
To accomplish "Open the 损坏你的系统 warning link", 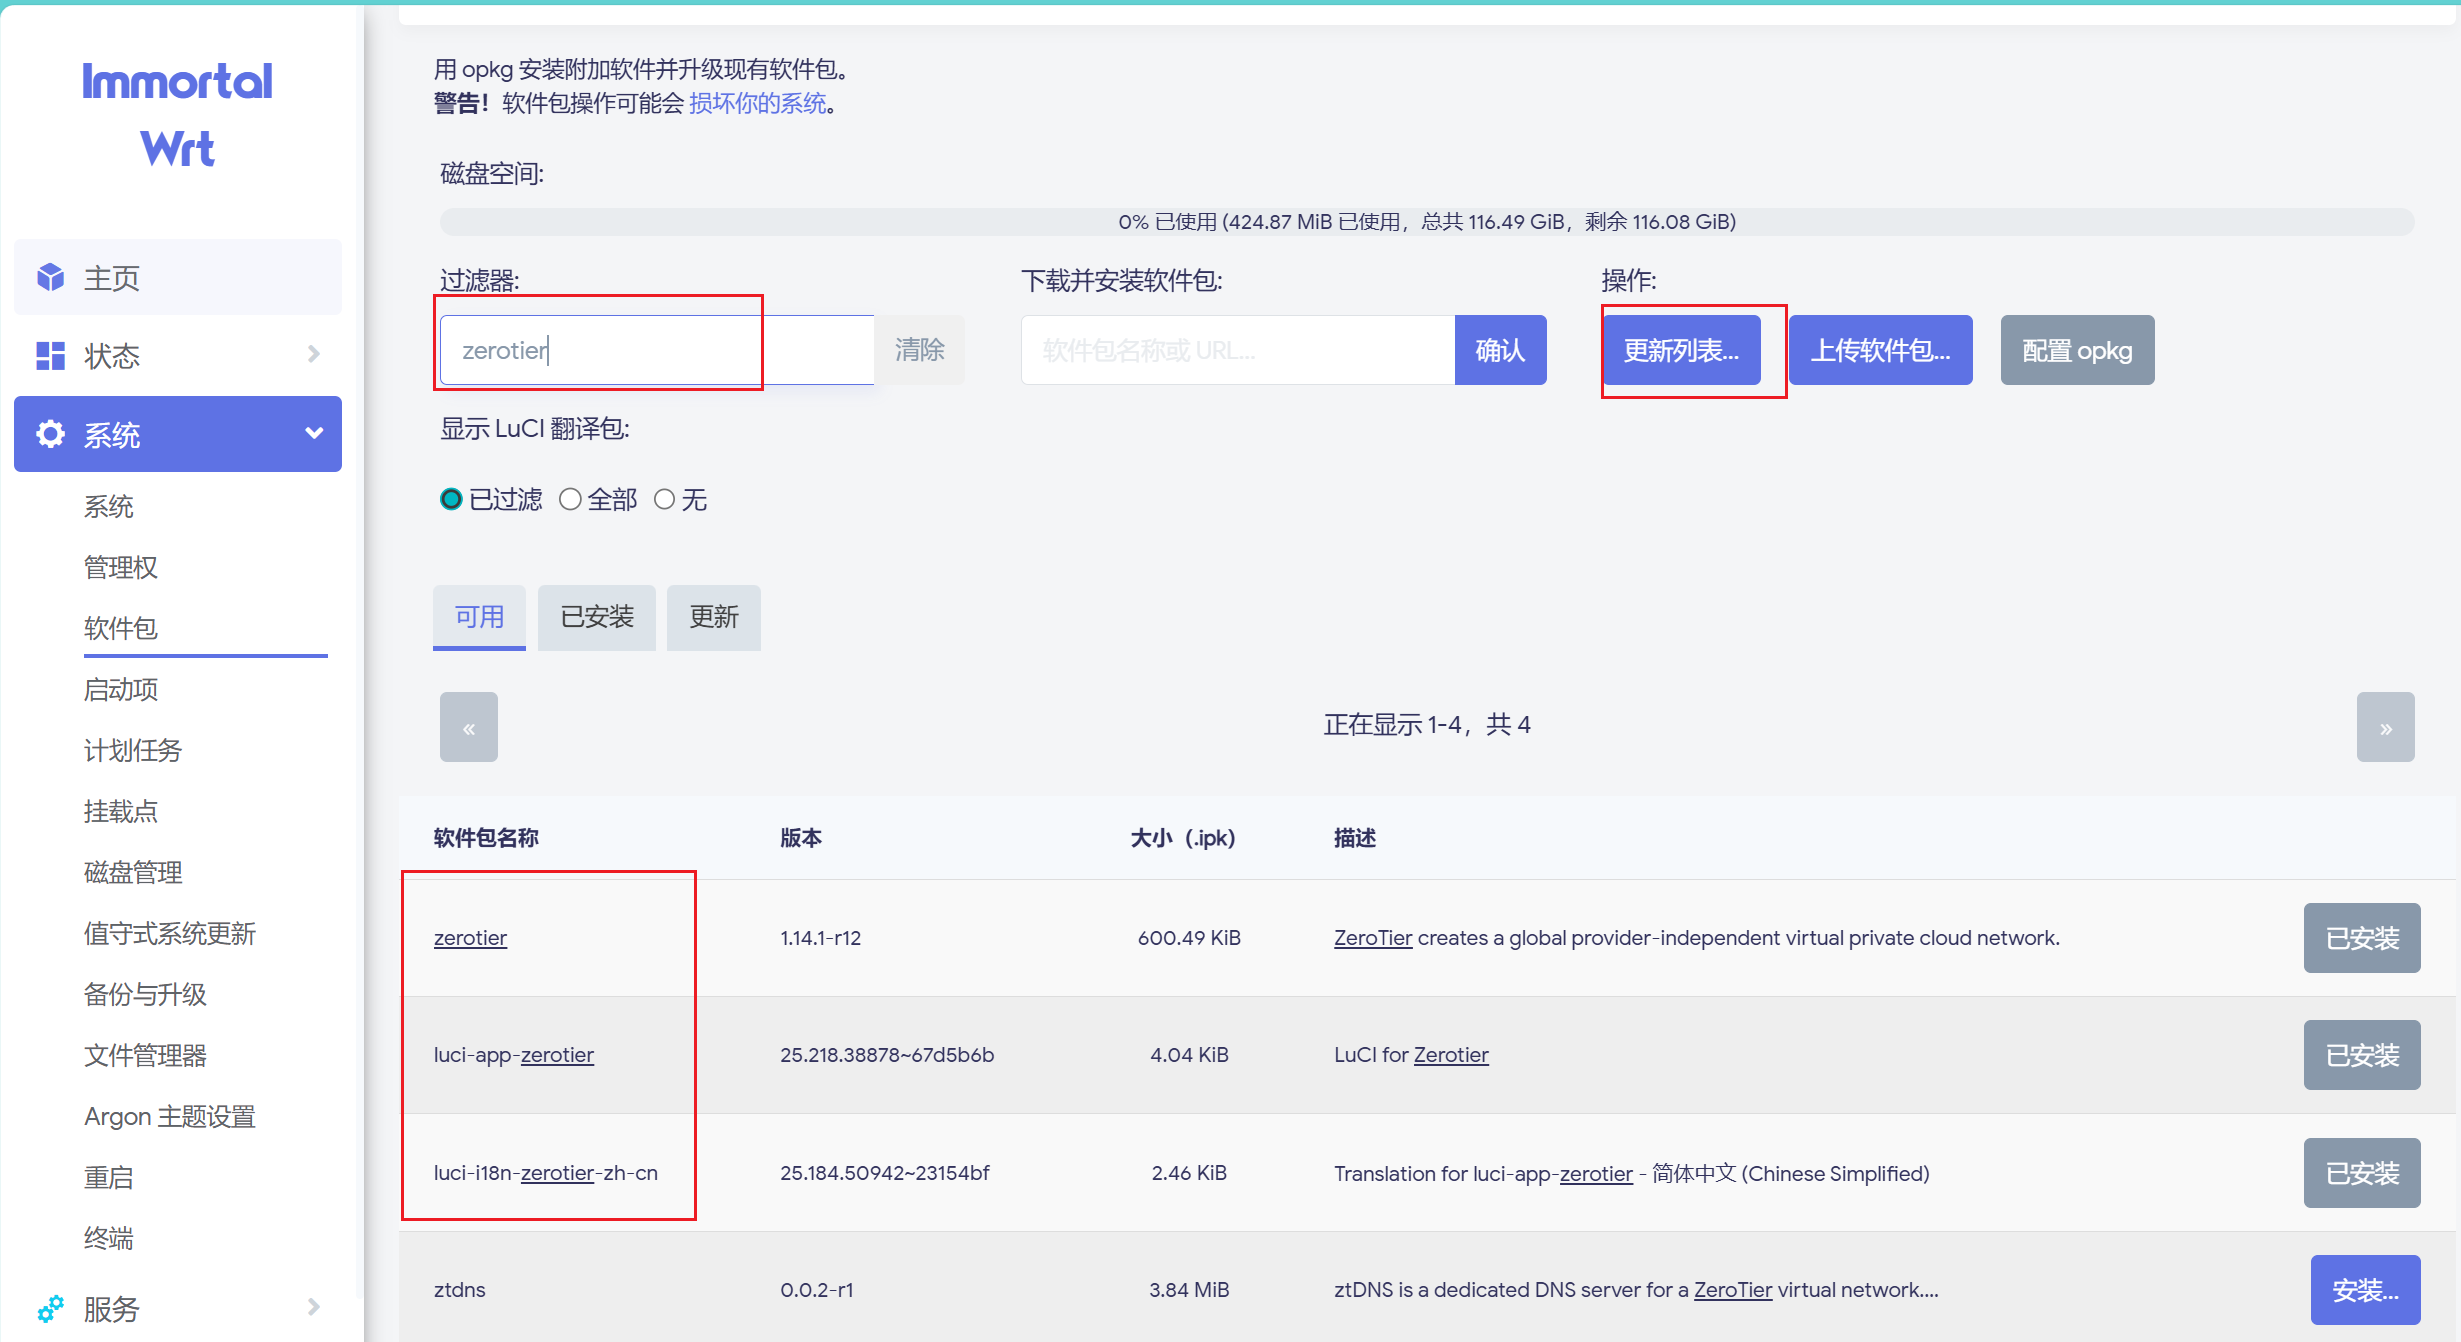I will [757, 103].
